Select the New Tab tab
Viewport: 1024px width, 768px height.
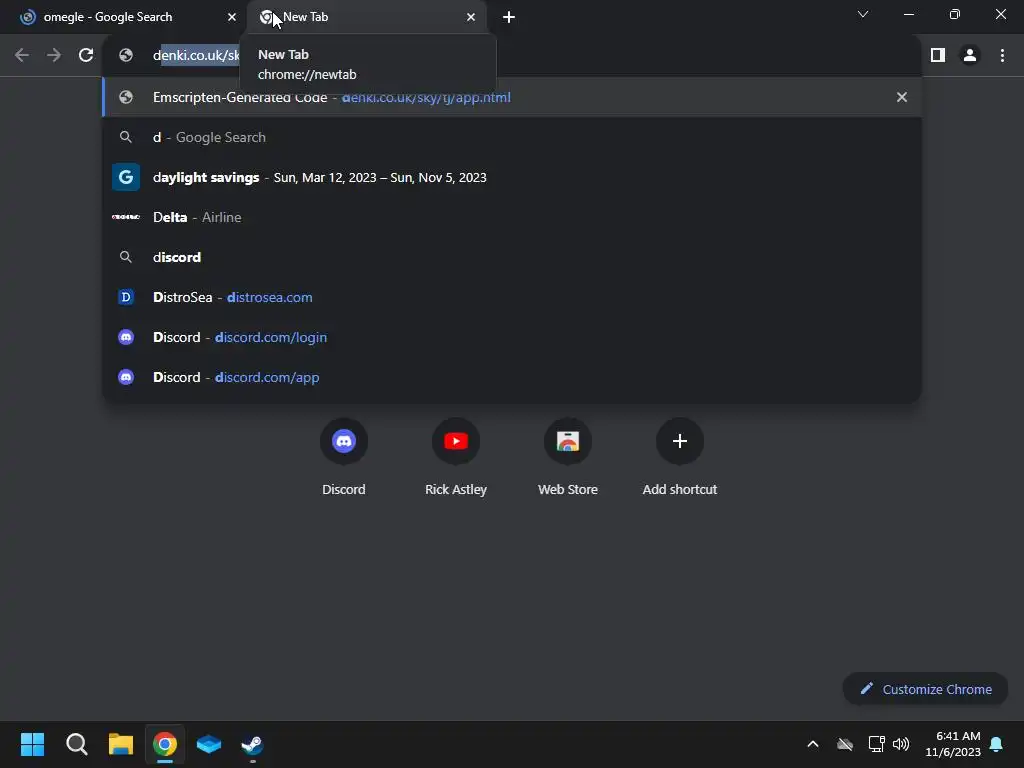click(x=368, y=18)
